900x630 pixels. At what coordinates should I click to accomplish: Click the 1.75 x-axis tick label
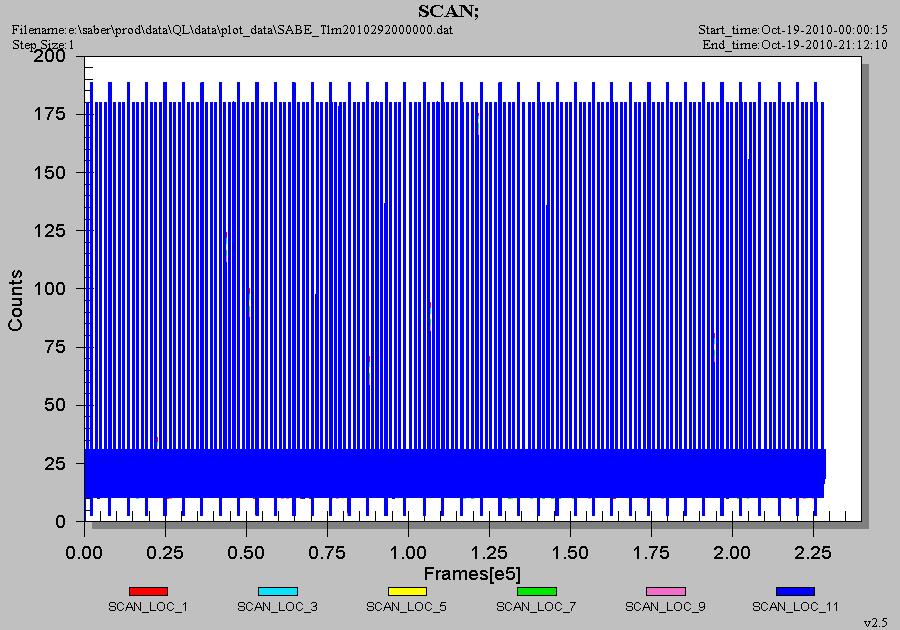pos(651,553)
